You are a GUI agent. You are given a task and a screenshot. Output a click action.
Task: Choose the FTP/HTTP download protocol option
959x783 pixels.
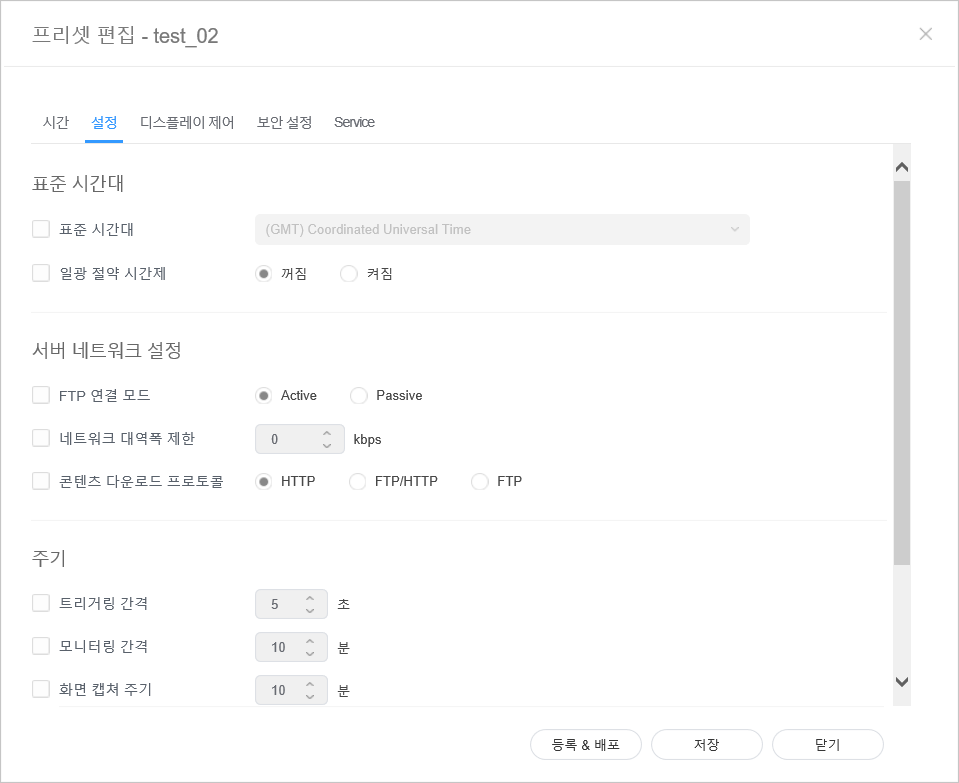click(357, 482)
